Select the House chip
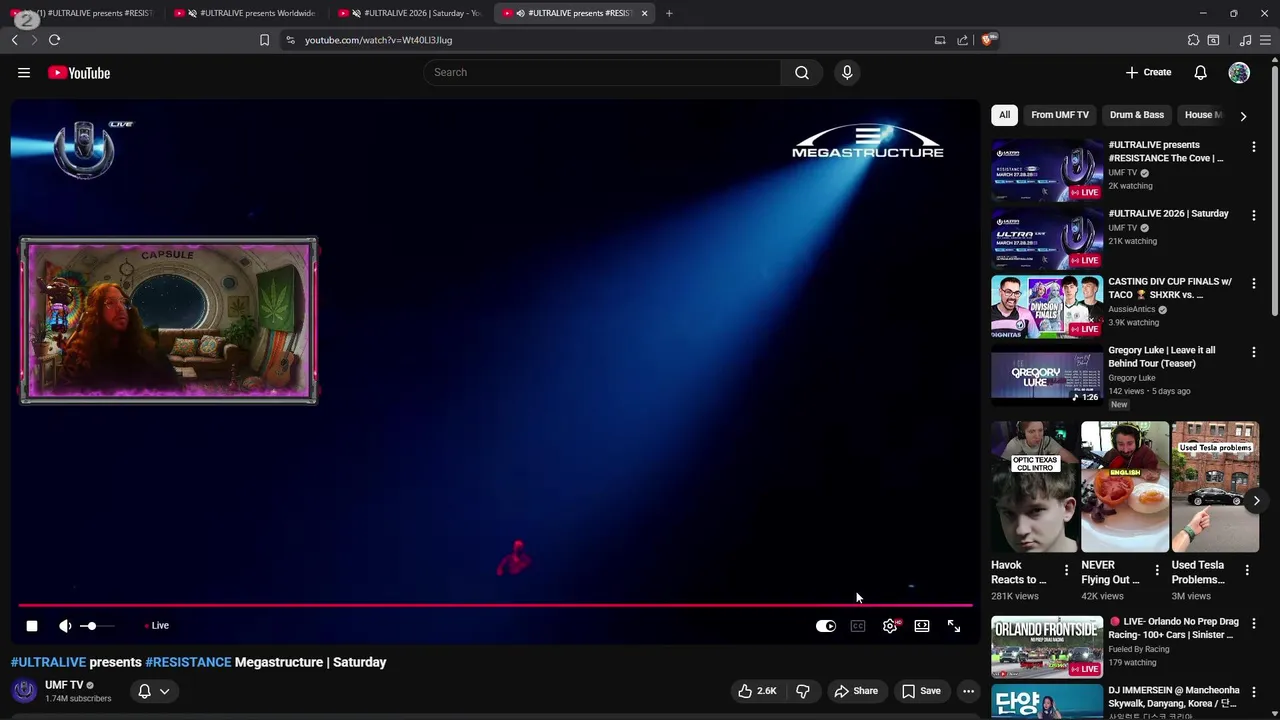Screen dimensions: 1280x720 click(x=1202, y=115)
